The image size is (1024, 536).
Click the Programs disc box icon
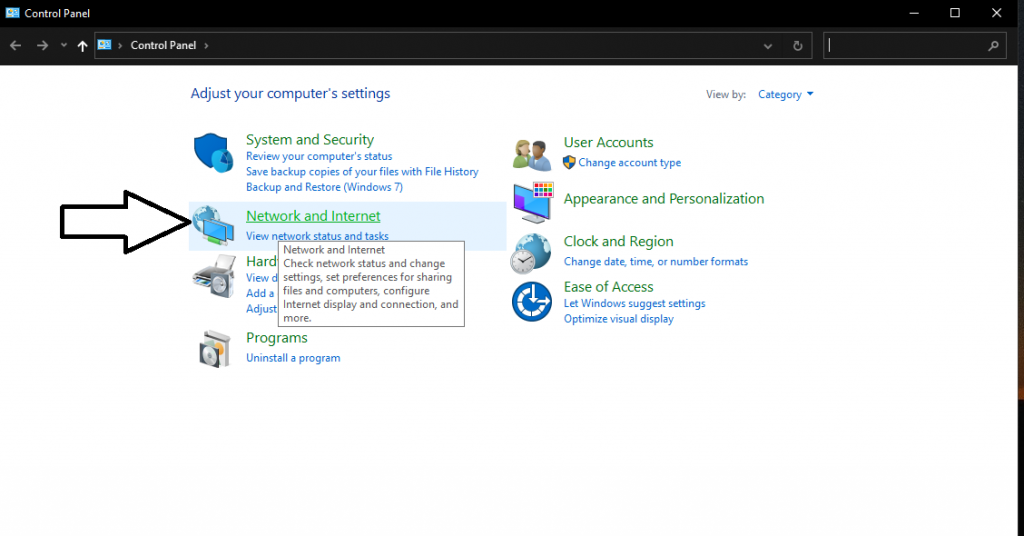(215, 349)
